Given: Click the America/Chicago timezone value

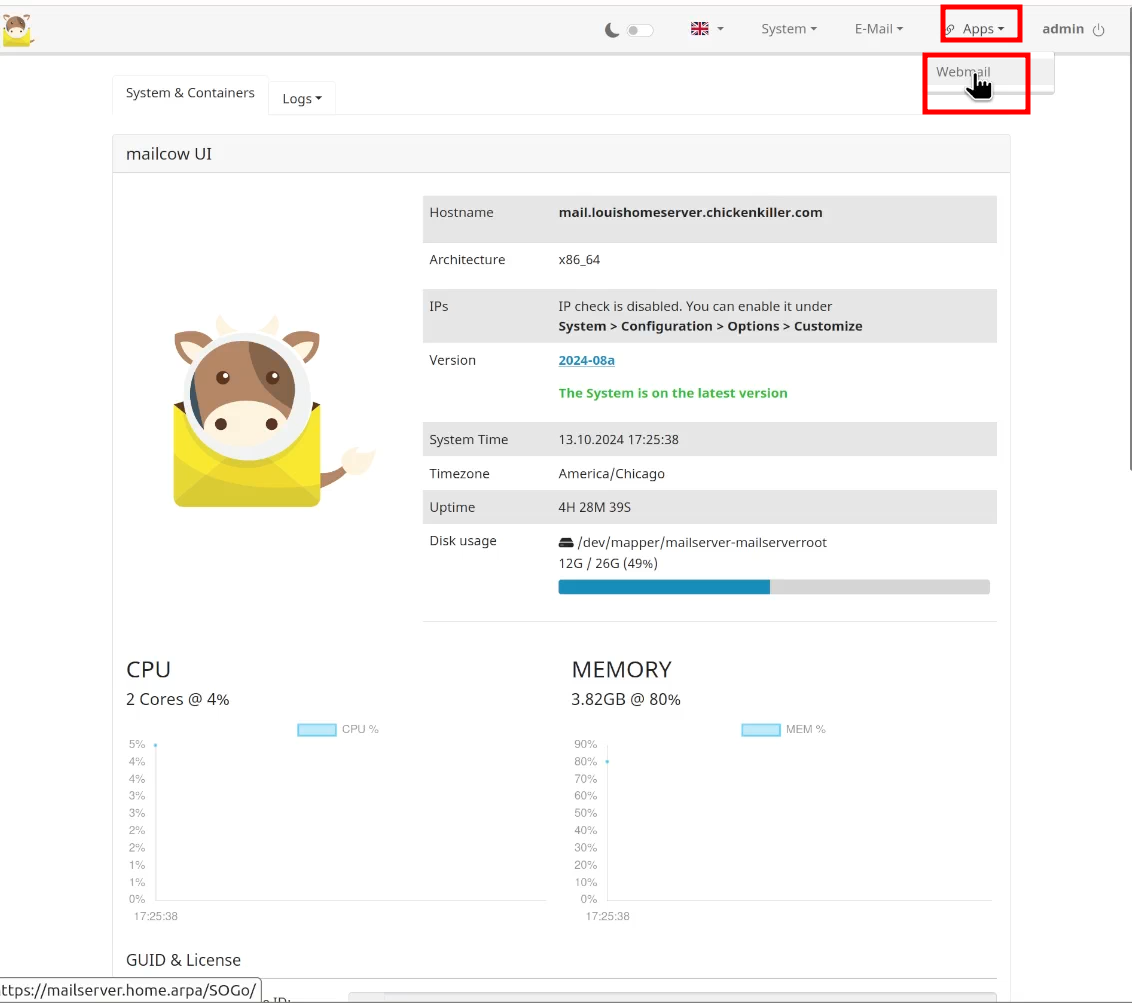Looking at the screenshot, I should tap(611, 474).
